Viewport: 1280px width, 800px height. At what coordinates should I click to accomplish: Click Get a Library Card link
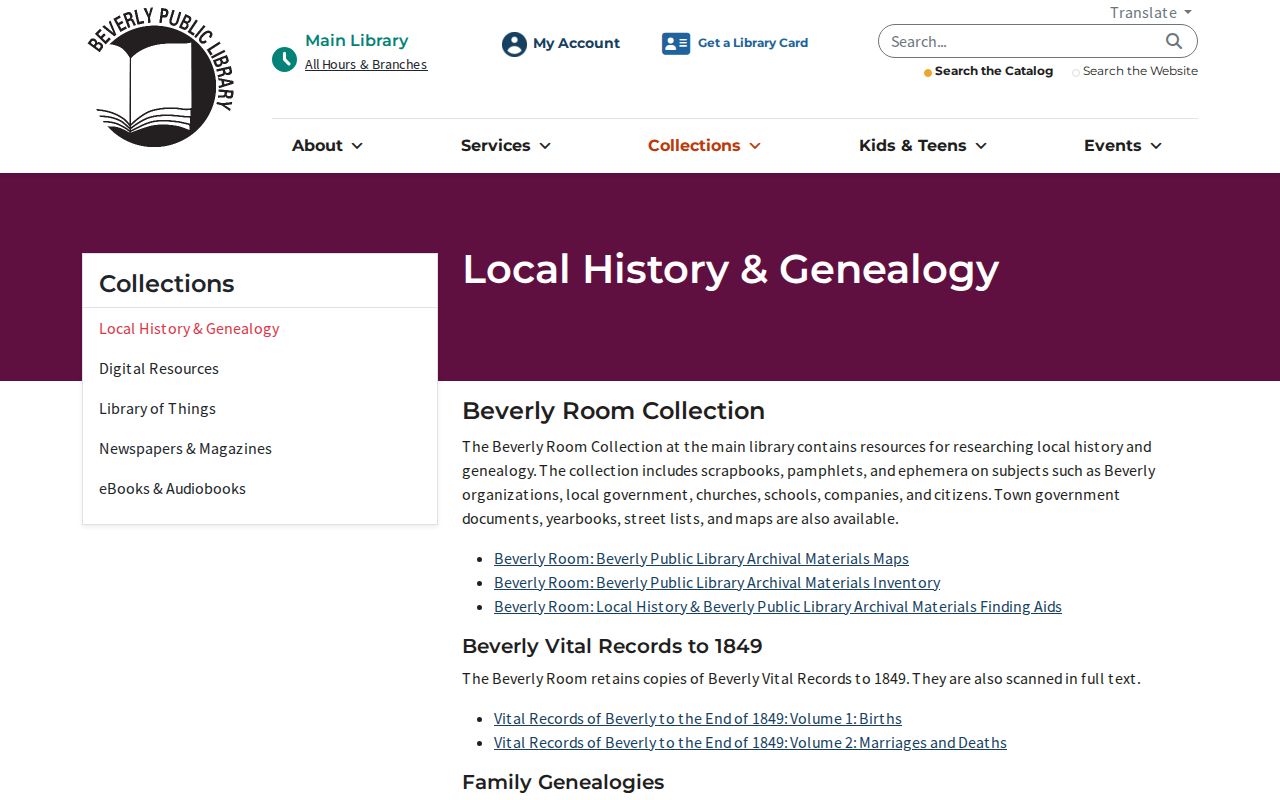point(753,43)
